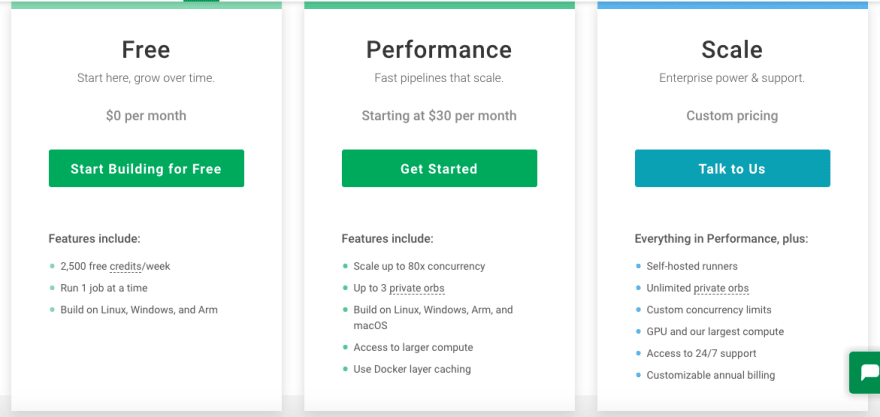Click Access to 24/7 support item

[702, 353]
